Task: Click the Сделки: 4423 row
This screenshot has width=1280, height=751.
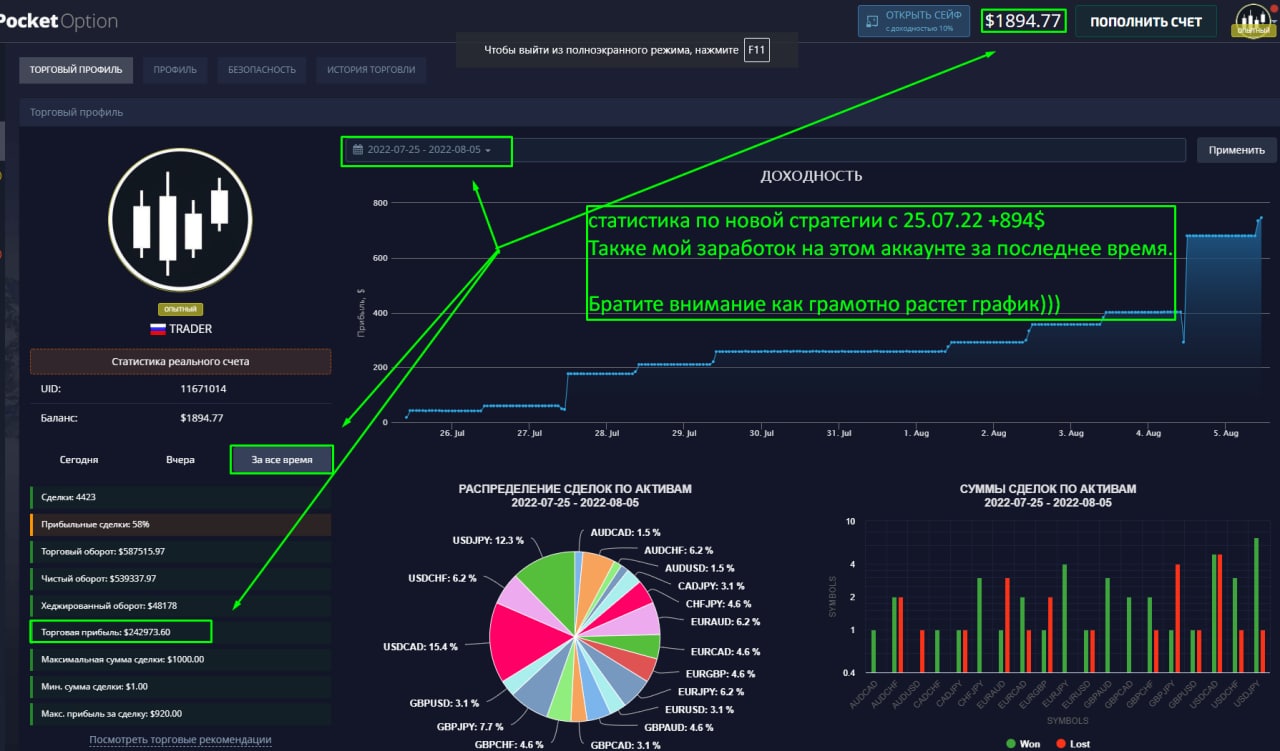Action: [180, 497]
